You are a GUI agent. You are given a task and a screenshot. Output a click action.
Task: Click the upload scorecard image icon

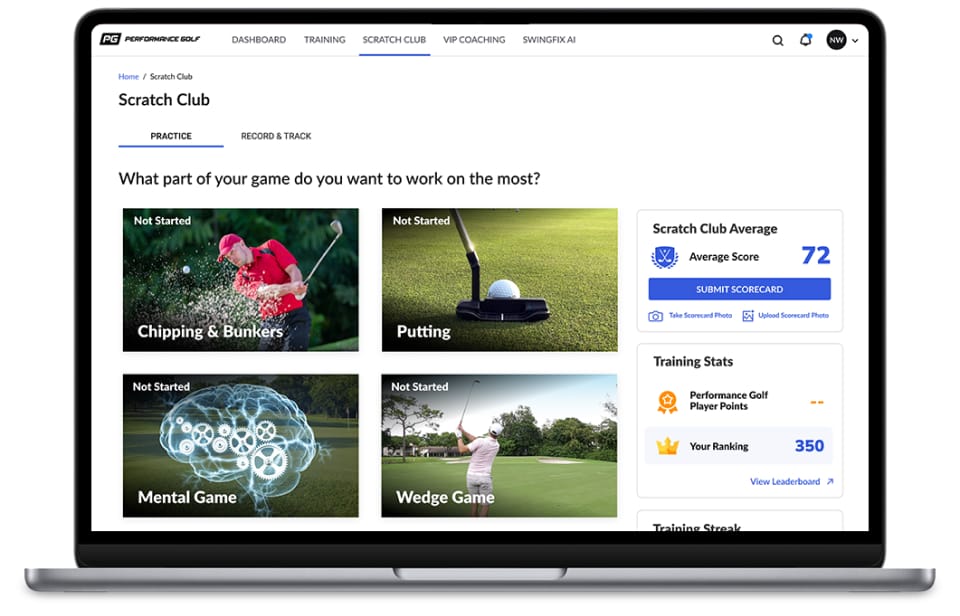748,316
